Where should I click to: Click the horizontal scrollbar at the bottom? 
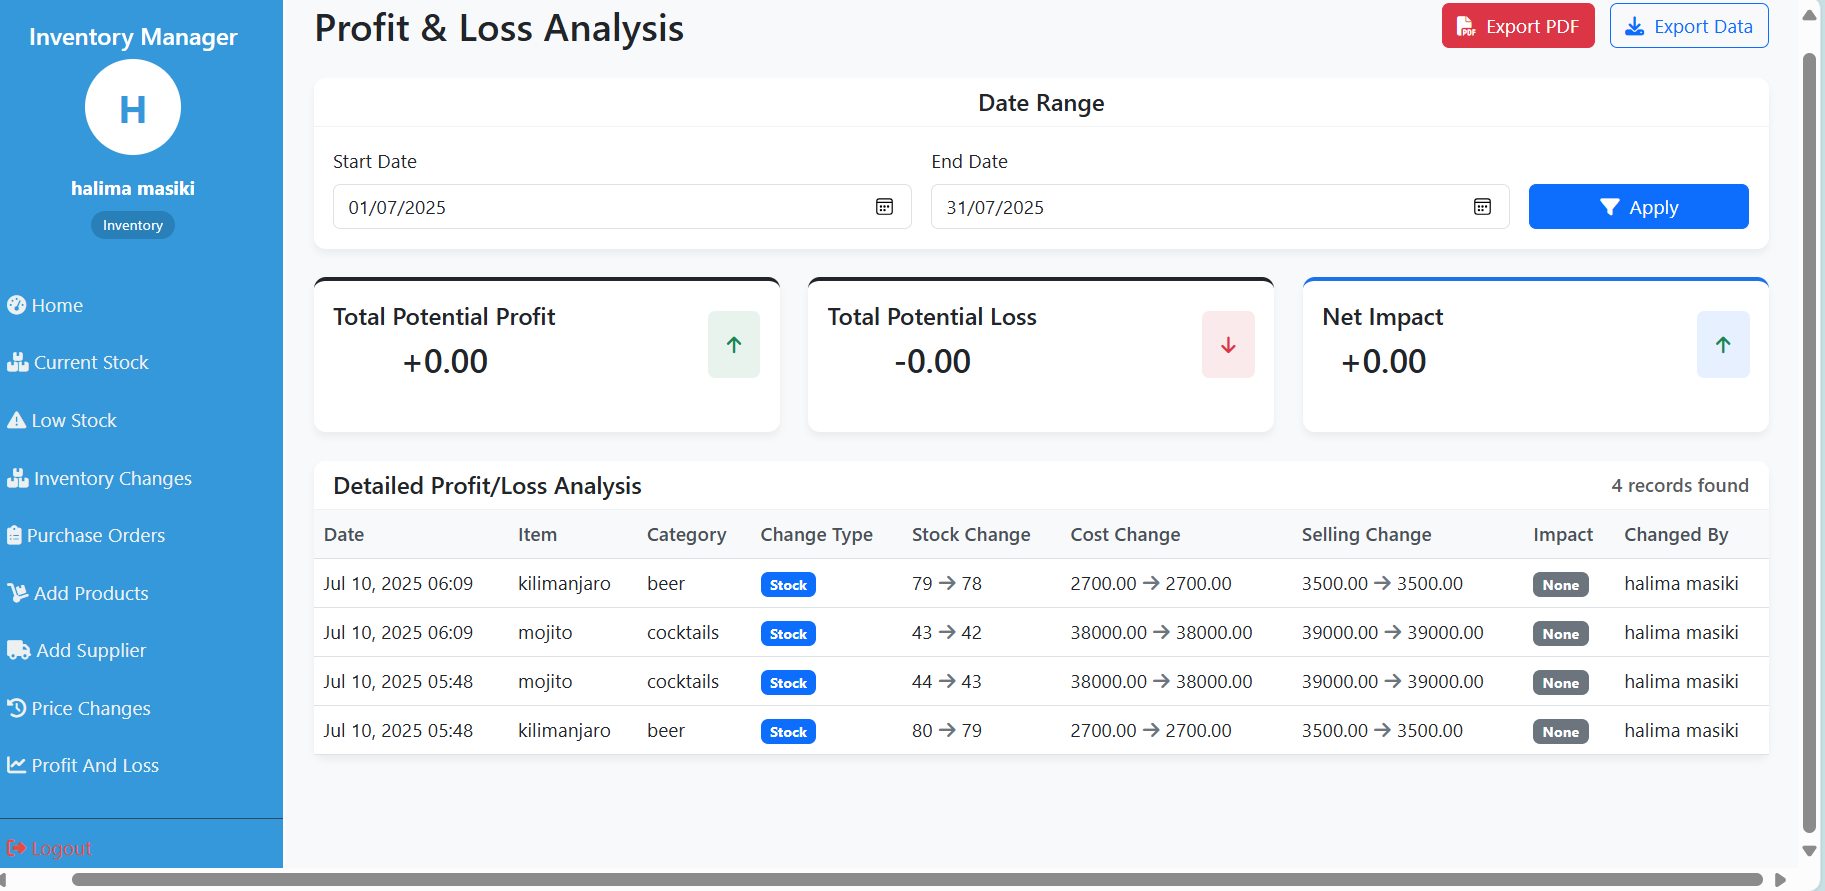[916, 880]
